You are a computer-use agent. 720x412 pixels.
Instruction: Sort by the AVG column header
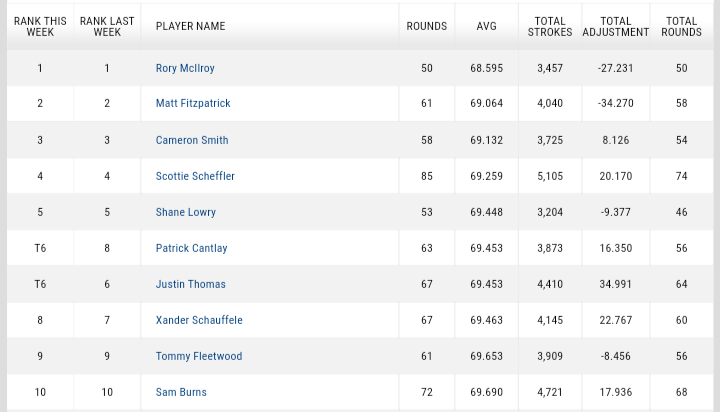486,26
